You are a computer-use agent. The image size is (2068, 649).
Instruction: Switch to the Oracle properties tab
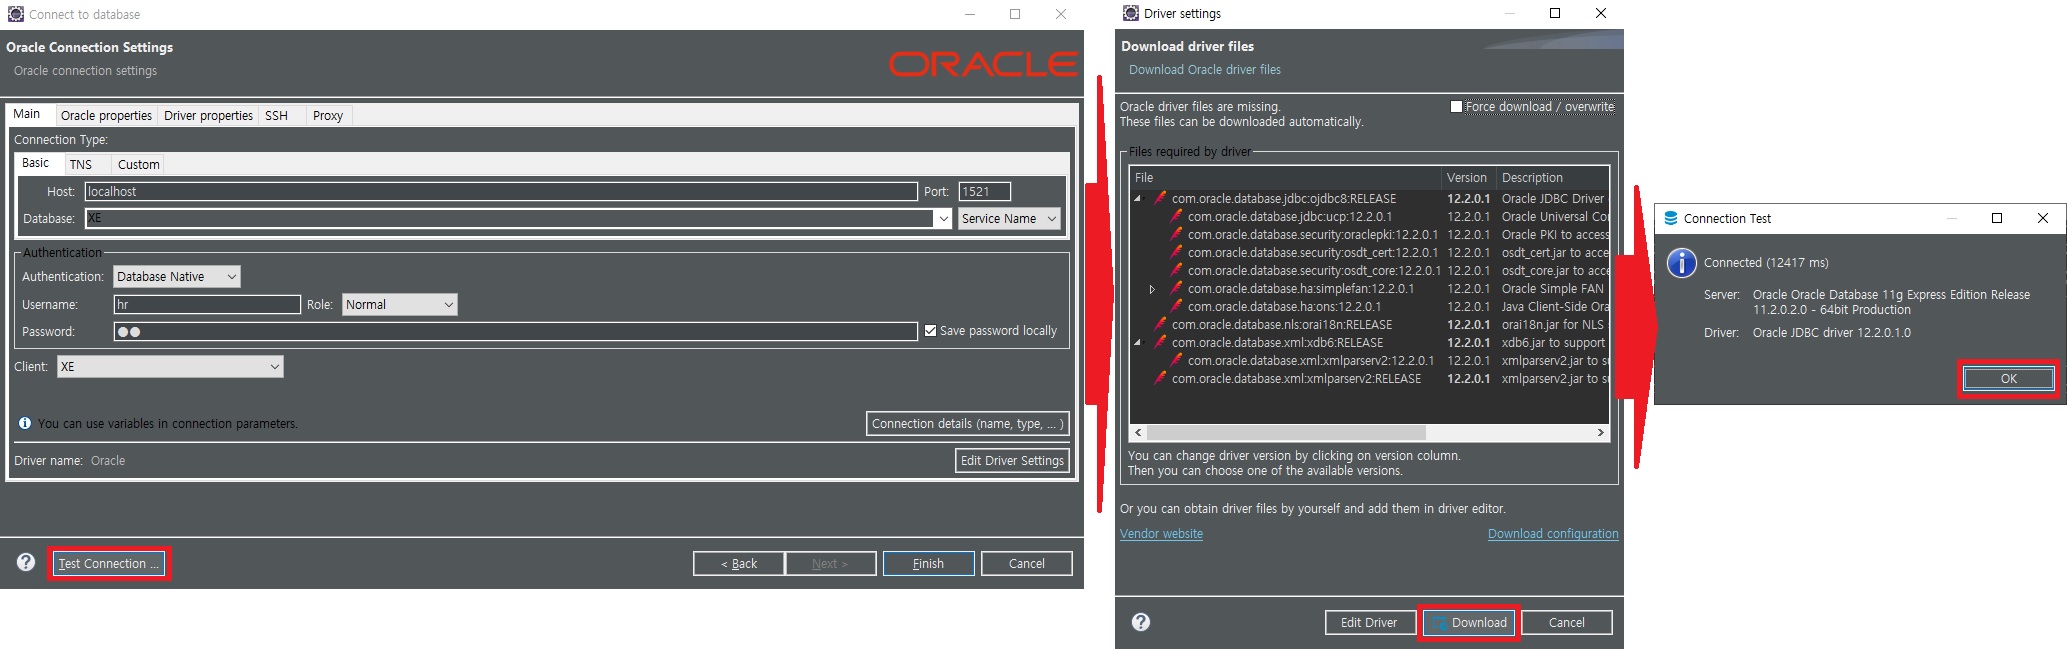[106, 115]
